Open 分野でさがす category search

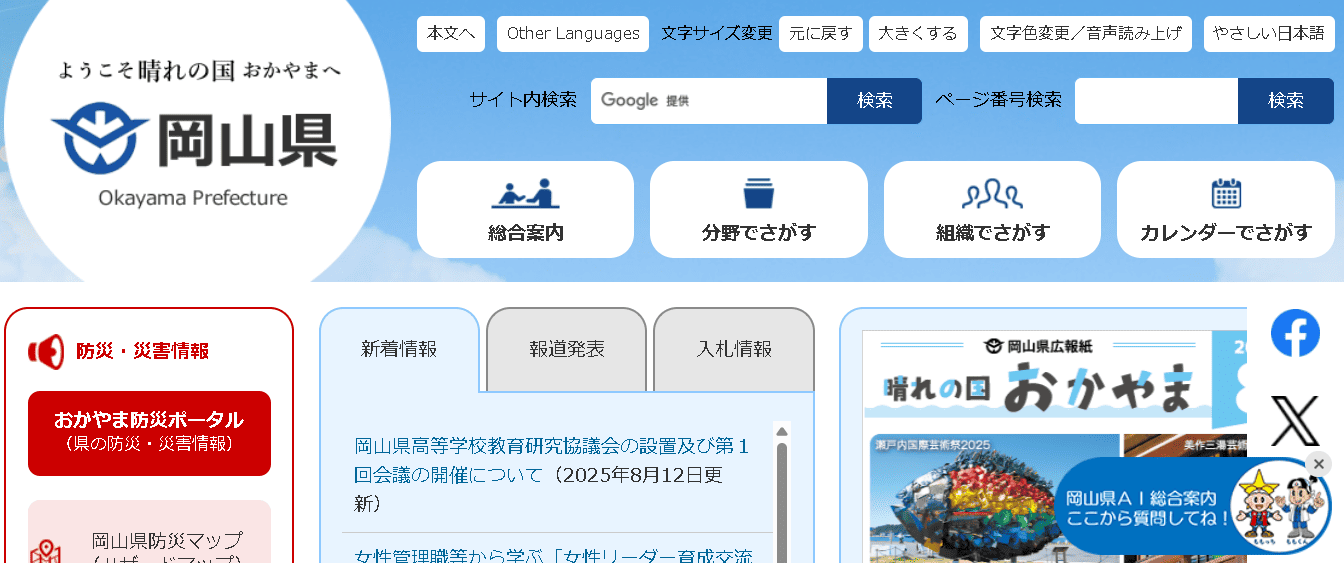click(x=759, y=210)
